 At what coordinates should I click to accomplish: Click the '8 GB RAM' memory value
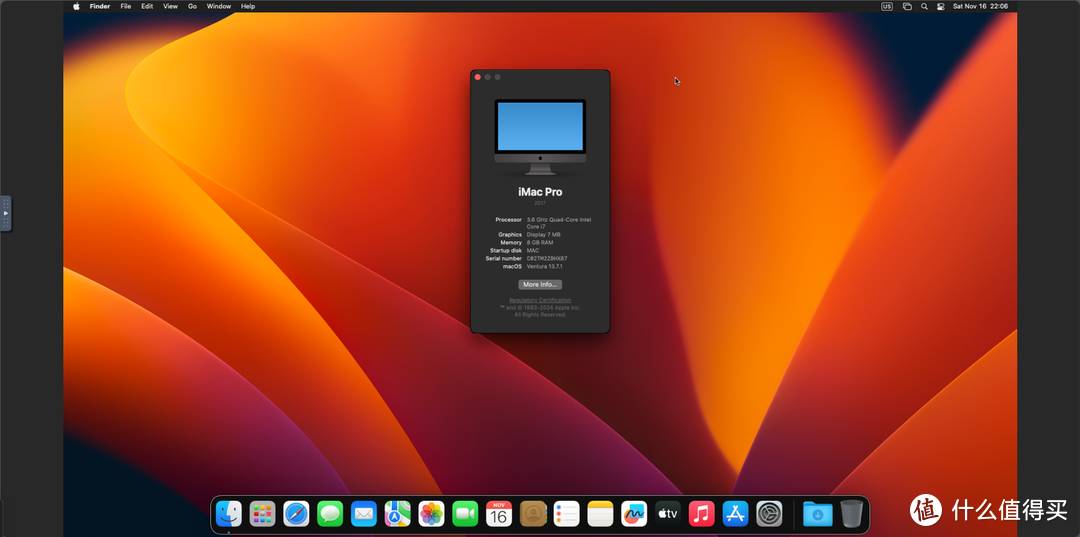coord(540,242)
